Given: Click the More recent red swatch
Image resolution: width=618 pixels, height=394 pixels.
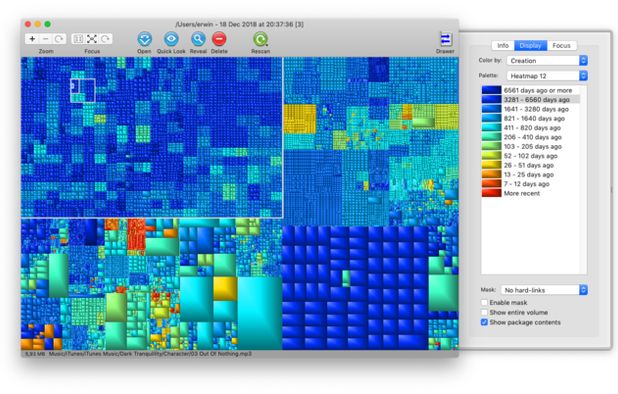Looking at the screenshot, I should pyautogui.click(x=491, y=193).
